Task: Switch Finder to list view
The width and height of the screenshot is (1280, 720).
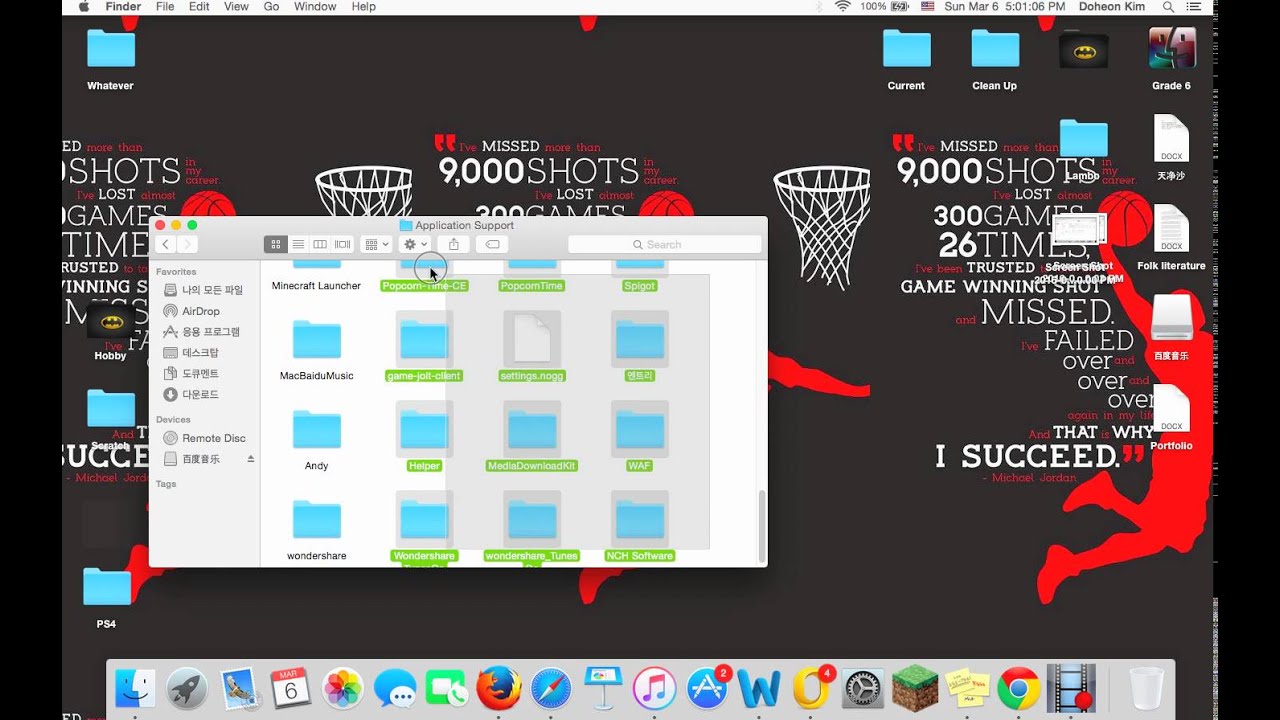Action: pyautogui.click(x=298, y=244)
